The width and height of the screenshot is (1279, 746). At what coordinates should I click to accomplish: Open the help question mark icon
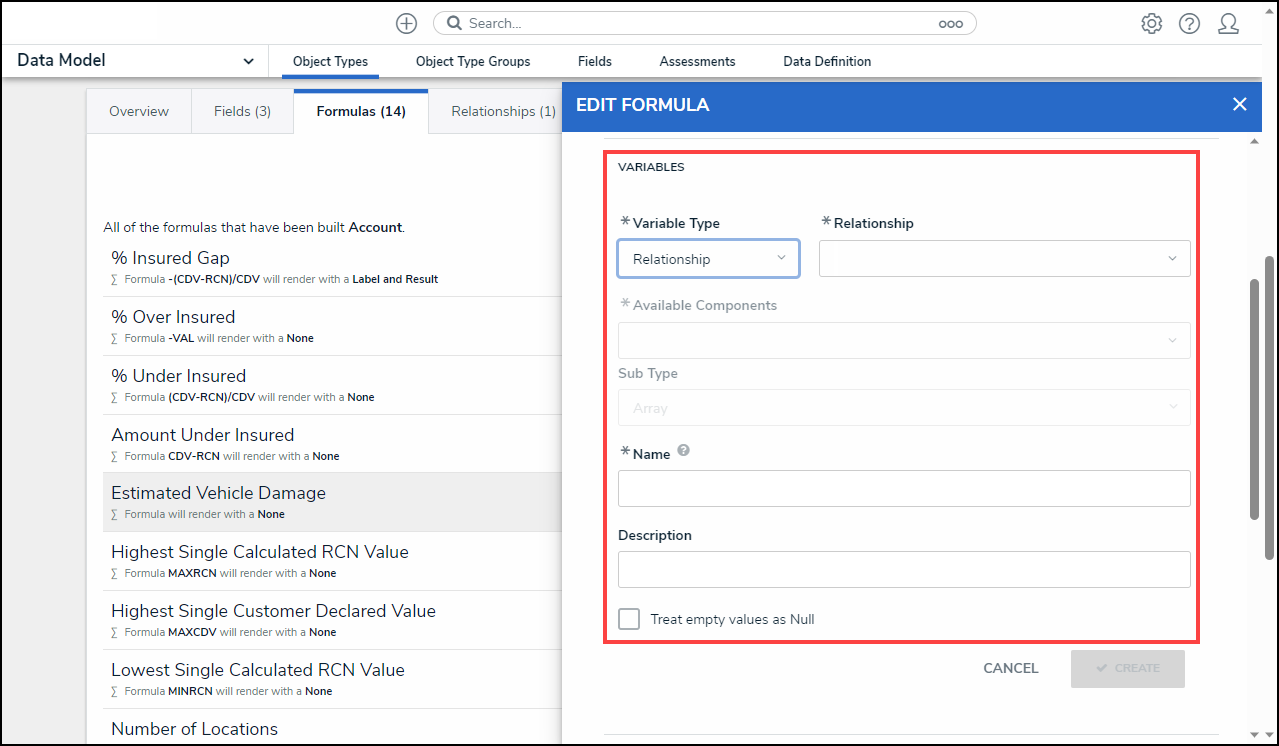(x=1189, y=23)
